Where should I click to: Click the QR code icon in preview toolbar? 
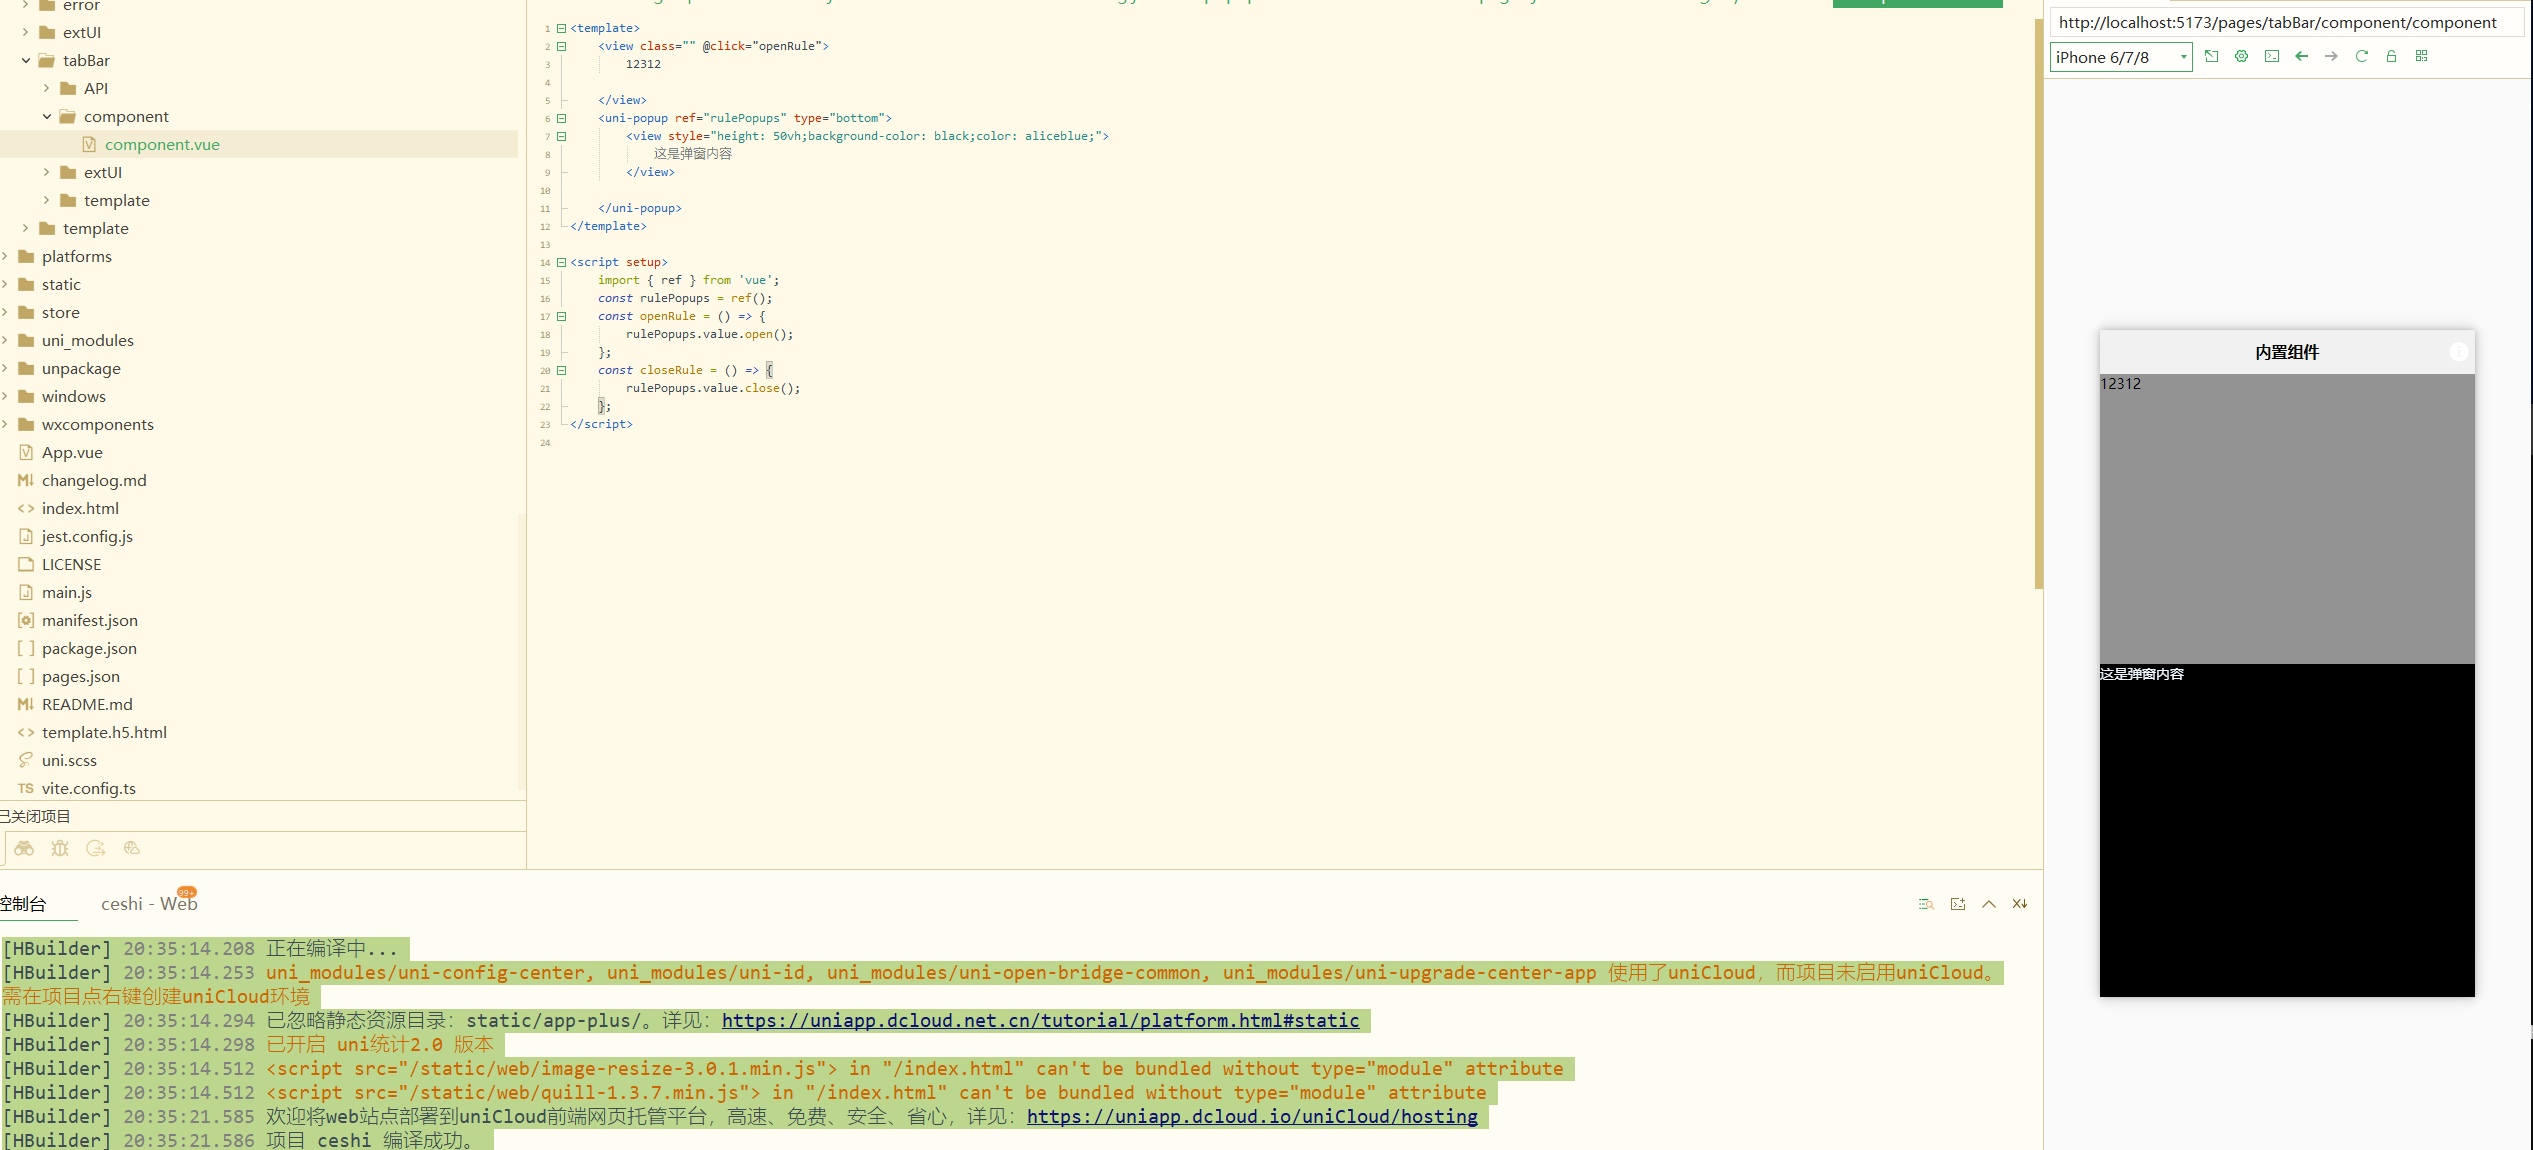tap(2421, 57)
